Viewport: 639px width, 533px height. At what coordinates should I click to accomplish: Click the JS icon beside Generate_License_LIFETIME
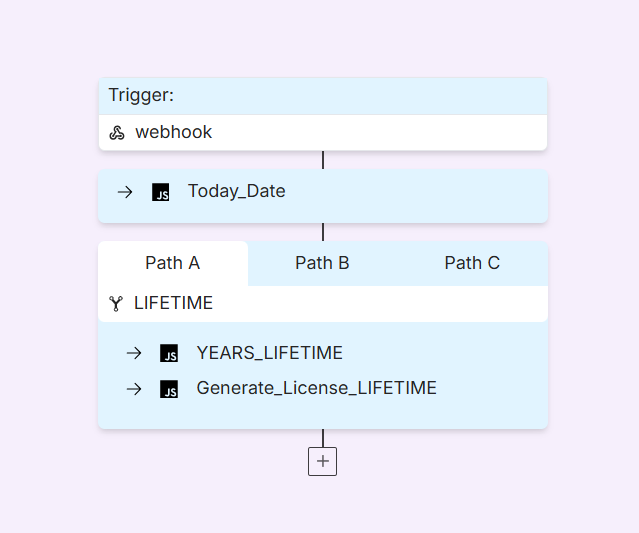click(x=169, y=389)
